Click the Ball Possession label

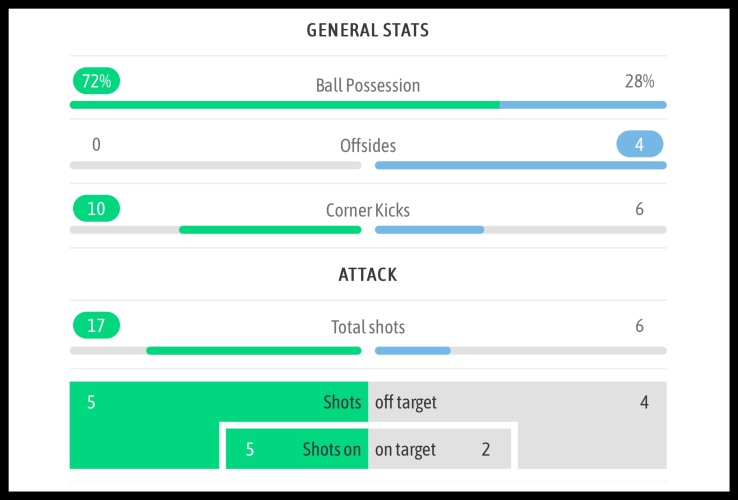coord(368,86)
